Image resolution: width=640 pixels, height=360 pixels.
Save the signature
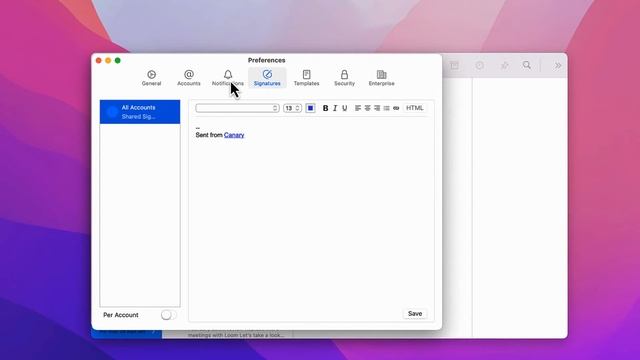(x=415, y=313)
